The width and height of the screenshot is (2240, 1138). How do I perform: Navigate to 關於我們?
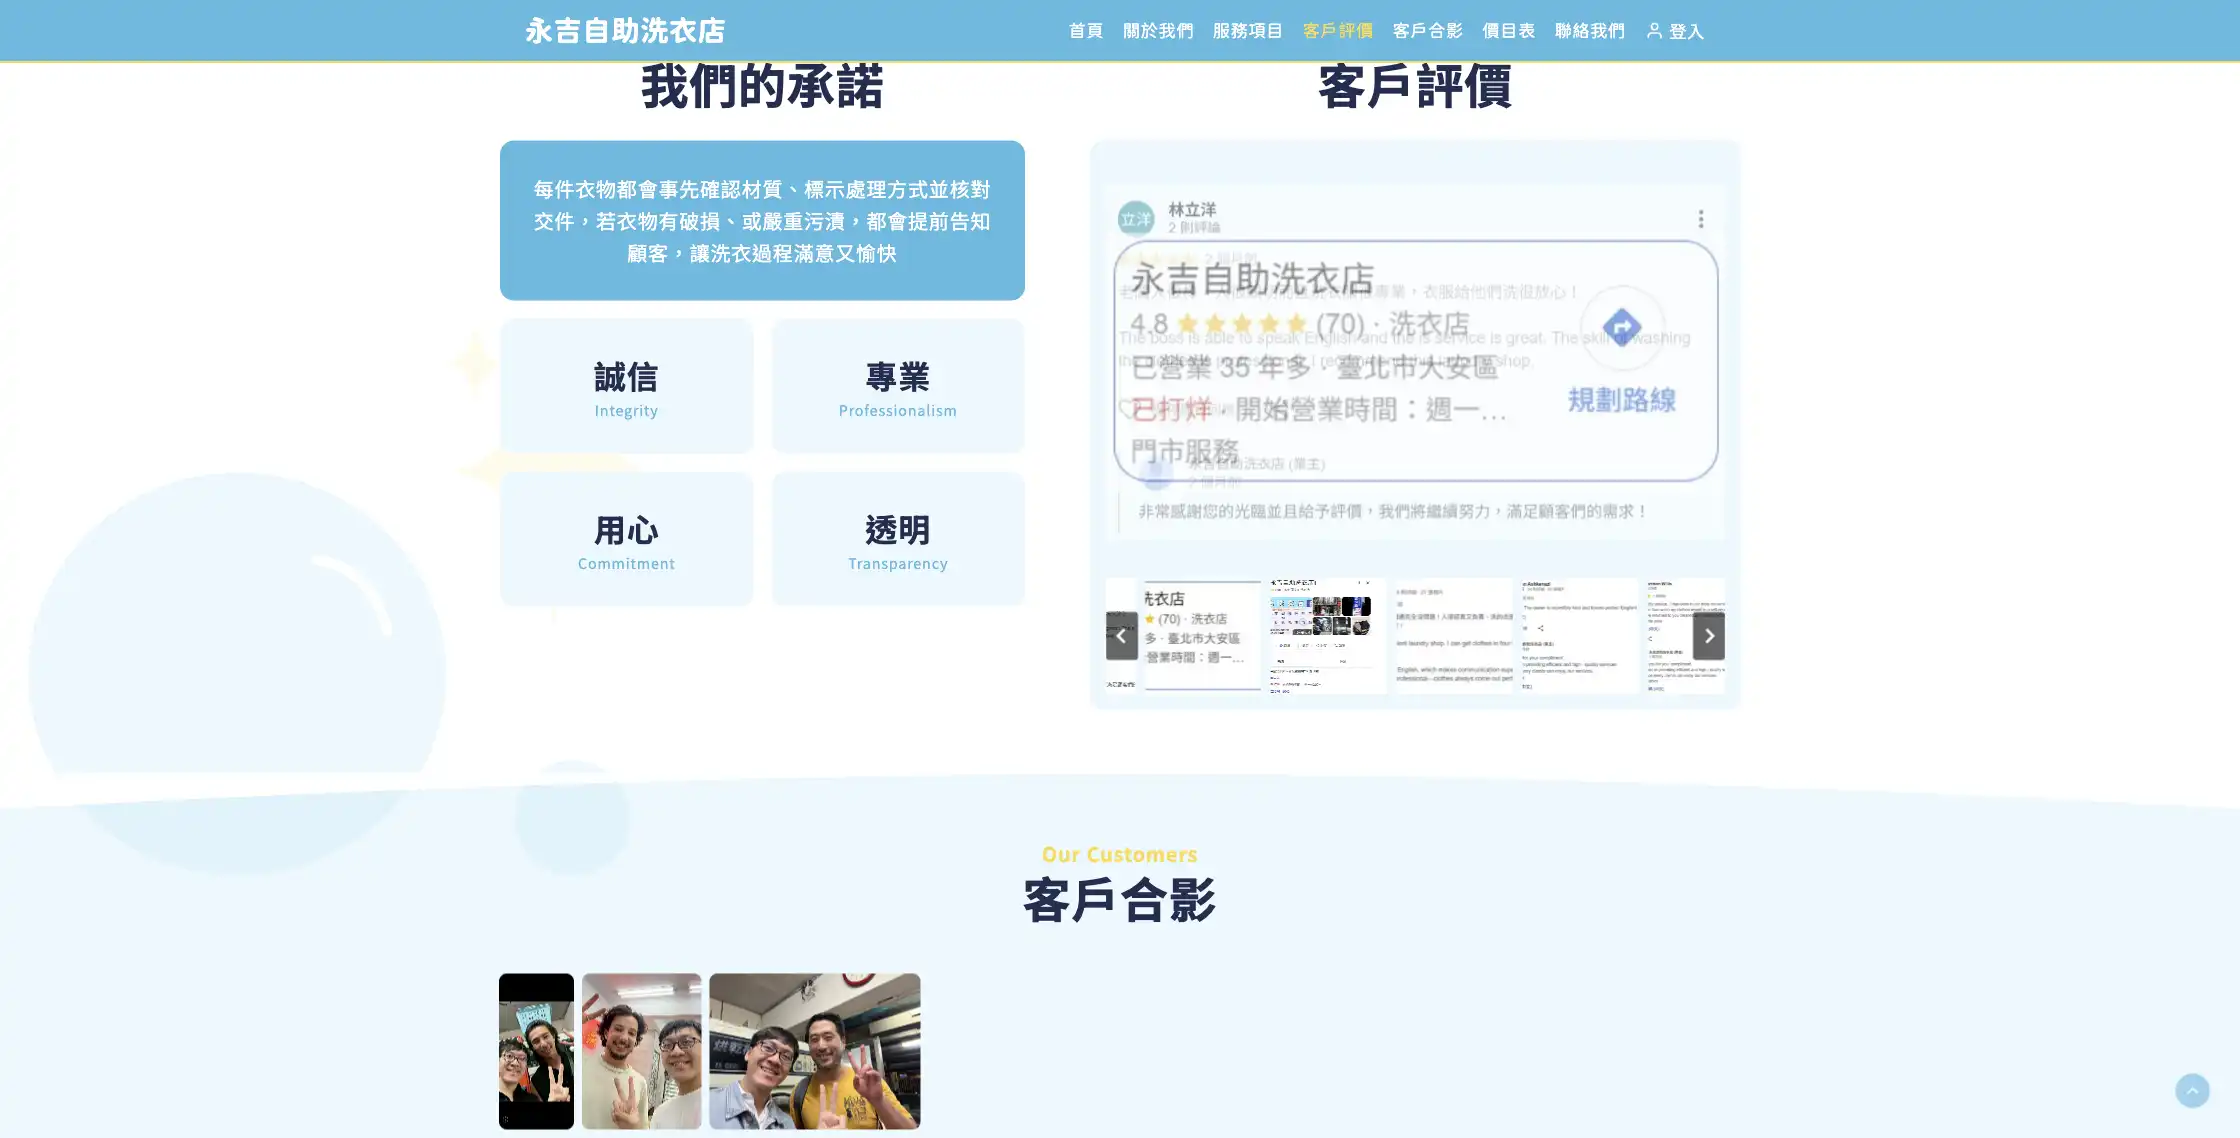point(1158,30)
